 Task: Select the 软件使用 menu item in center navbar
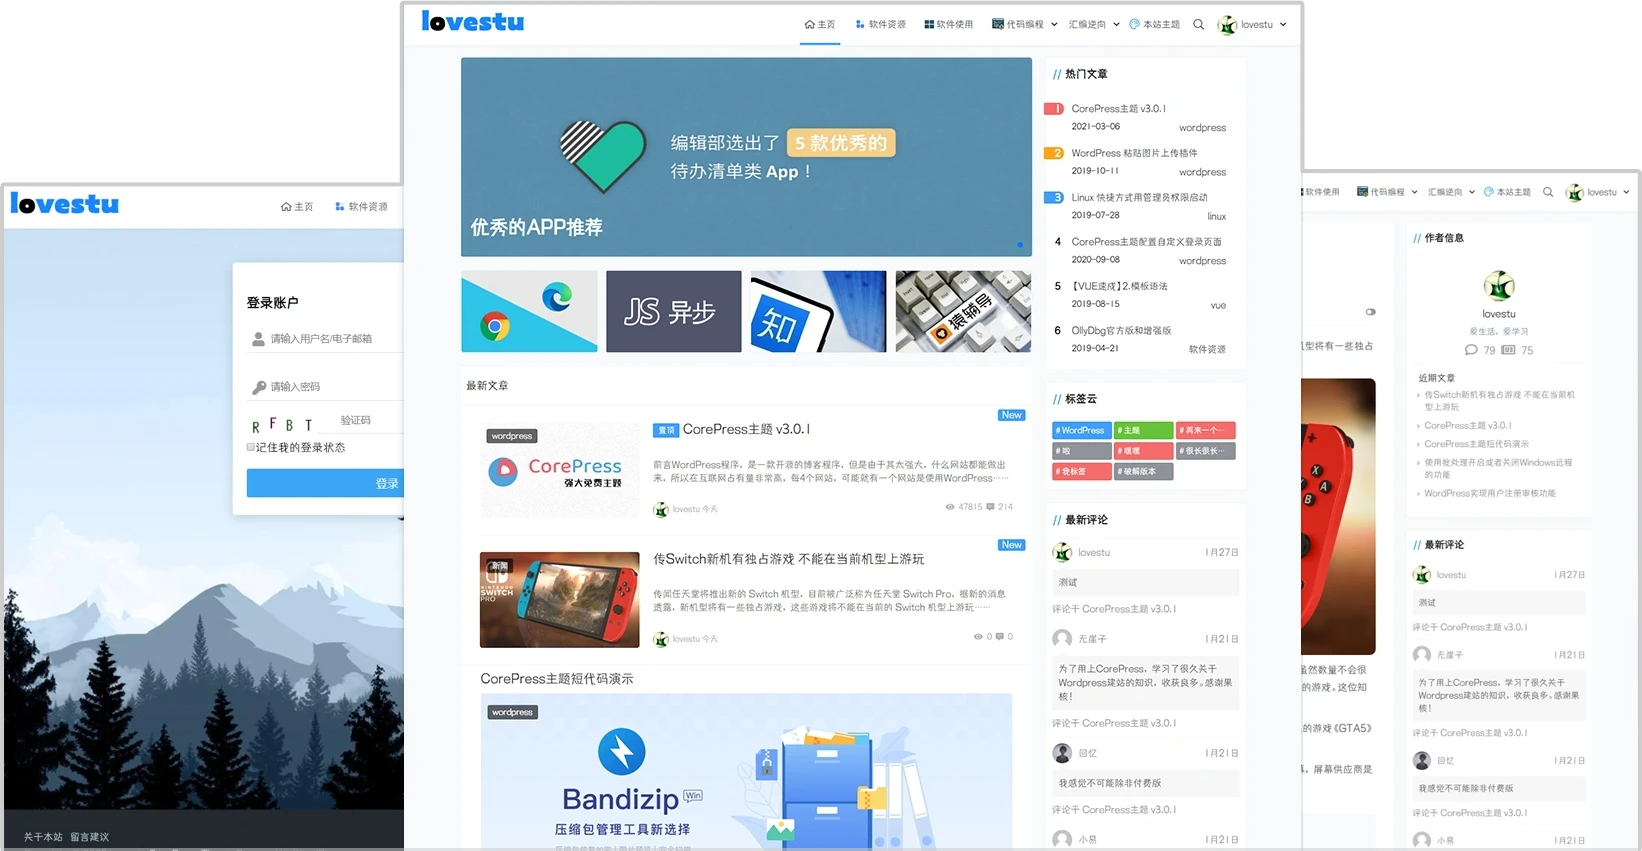click(x=948, y=24)
